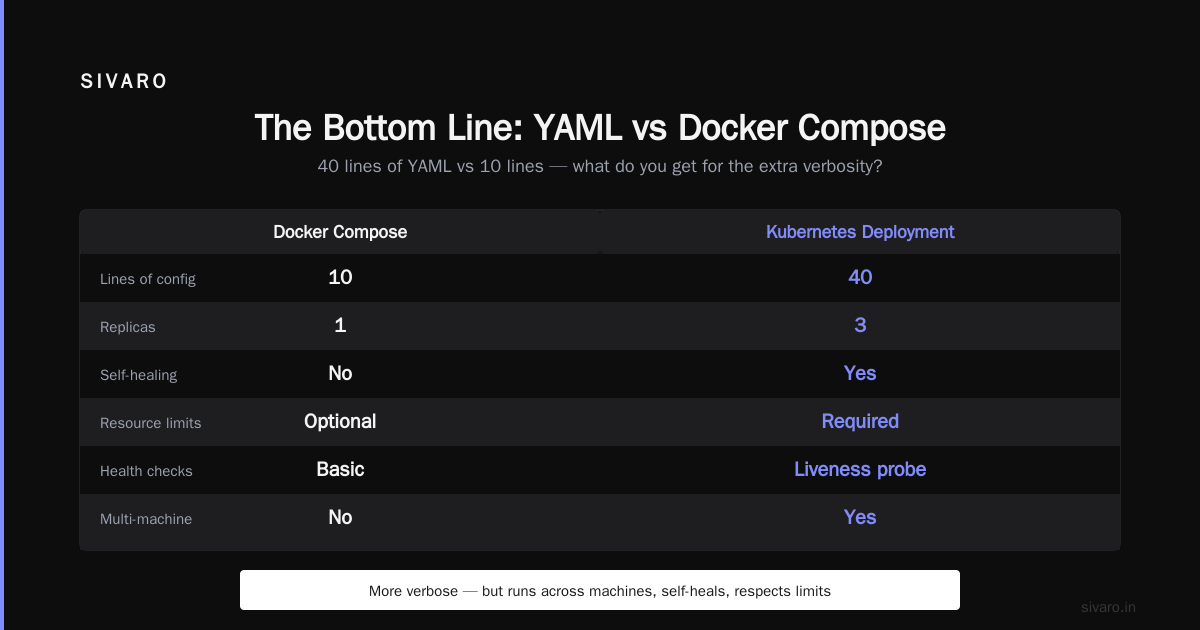Click the Kubernetes lines of config value 40
The image size is (1200, 630).
click(x=860, y=277)
